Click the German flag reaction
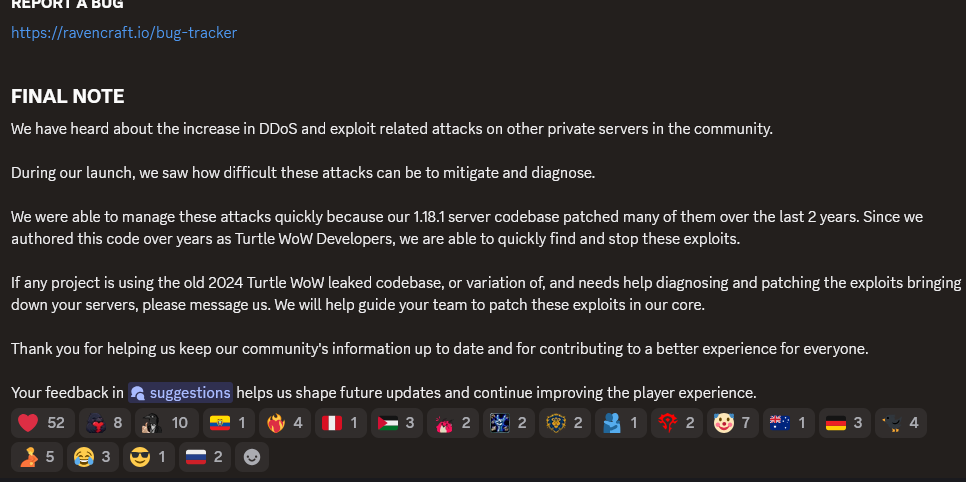The height and width of the screenshot is (482, 966). tap(845, 423)
